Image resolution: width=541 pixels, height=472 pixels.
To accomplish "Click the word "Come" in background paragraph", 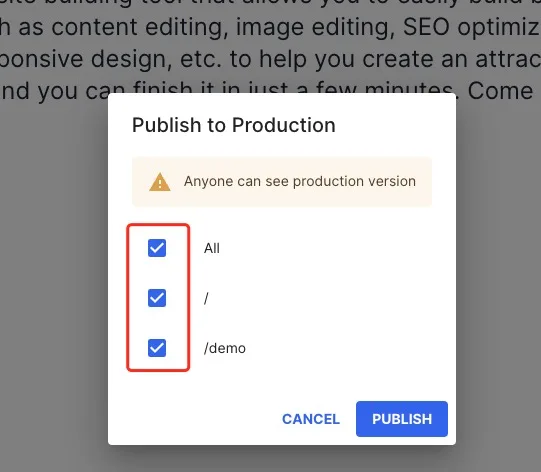I will click(x=500, y=91).
